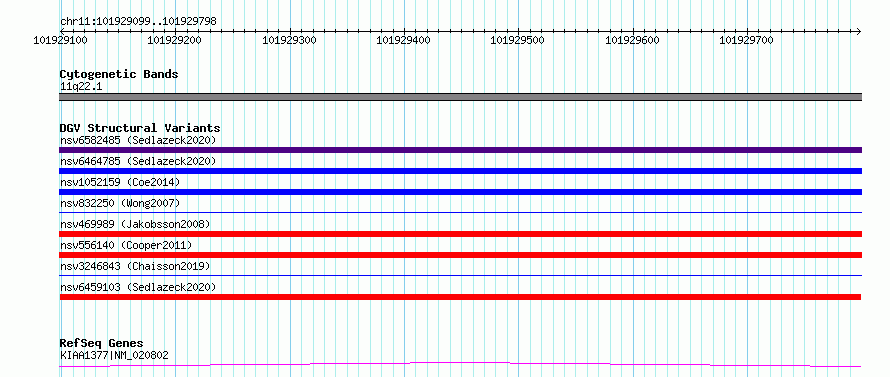
Task: Click the blue nsv1052159 variant bar
Action: 460,192
